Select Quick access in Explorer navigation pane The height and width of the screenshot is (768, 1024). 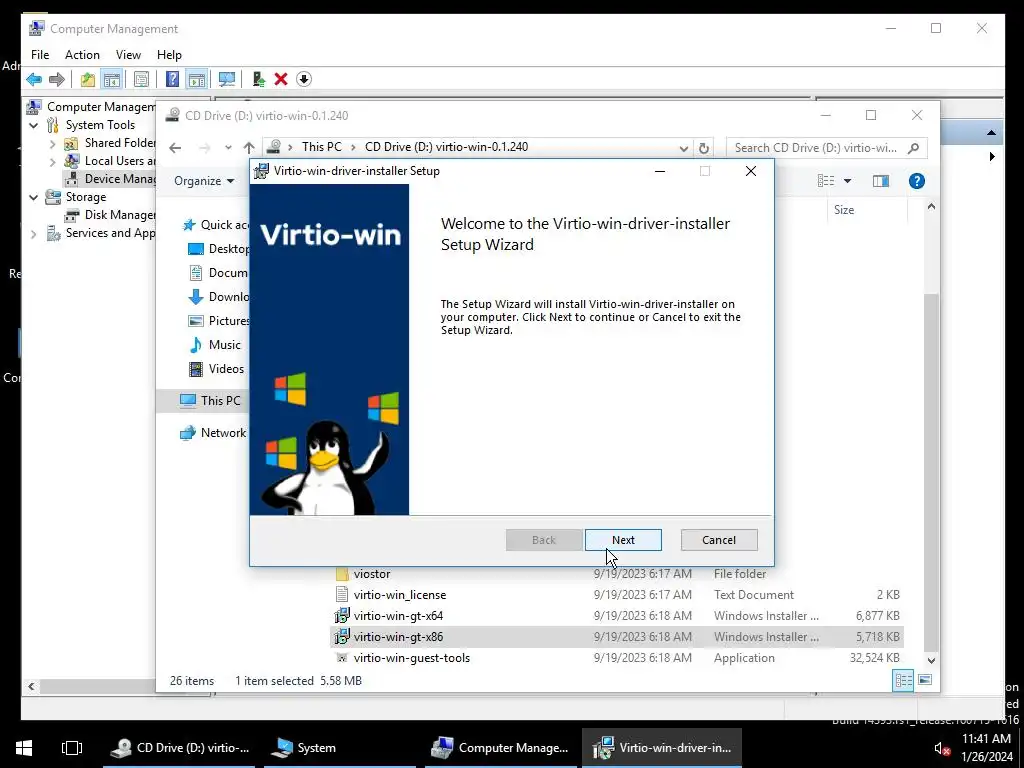pos(216,225)
